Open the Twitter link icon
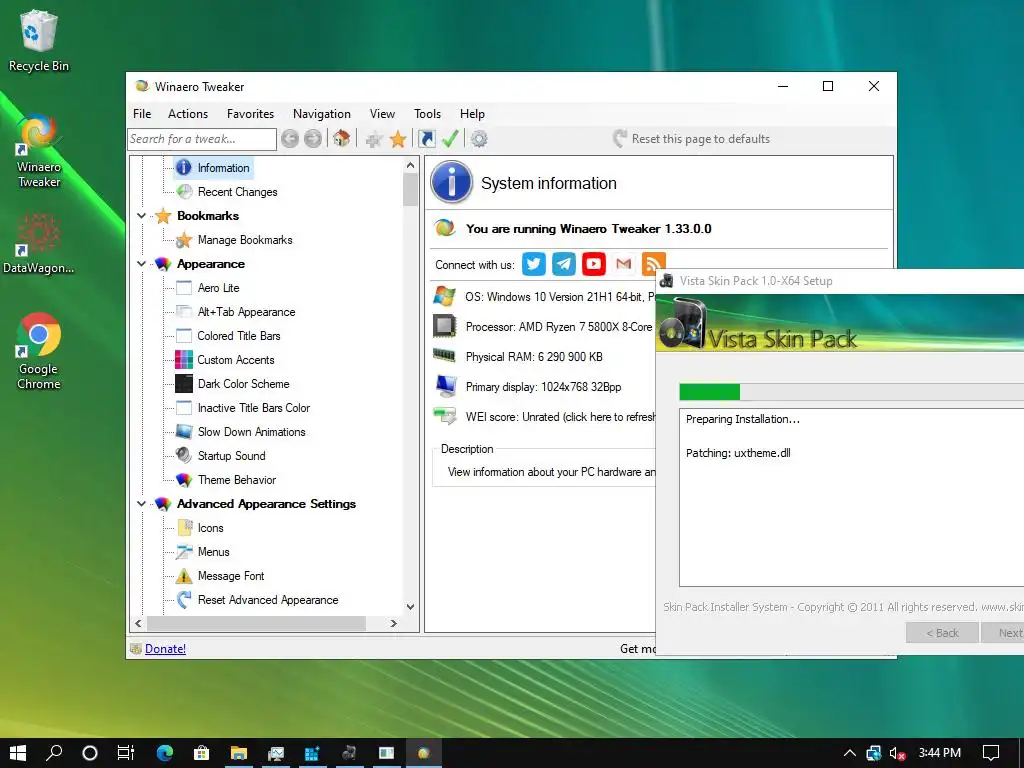This screenshot has height=768, width=1024. [534, 264]
